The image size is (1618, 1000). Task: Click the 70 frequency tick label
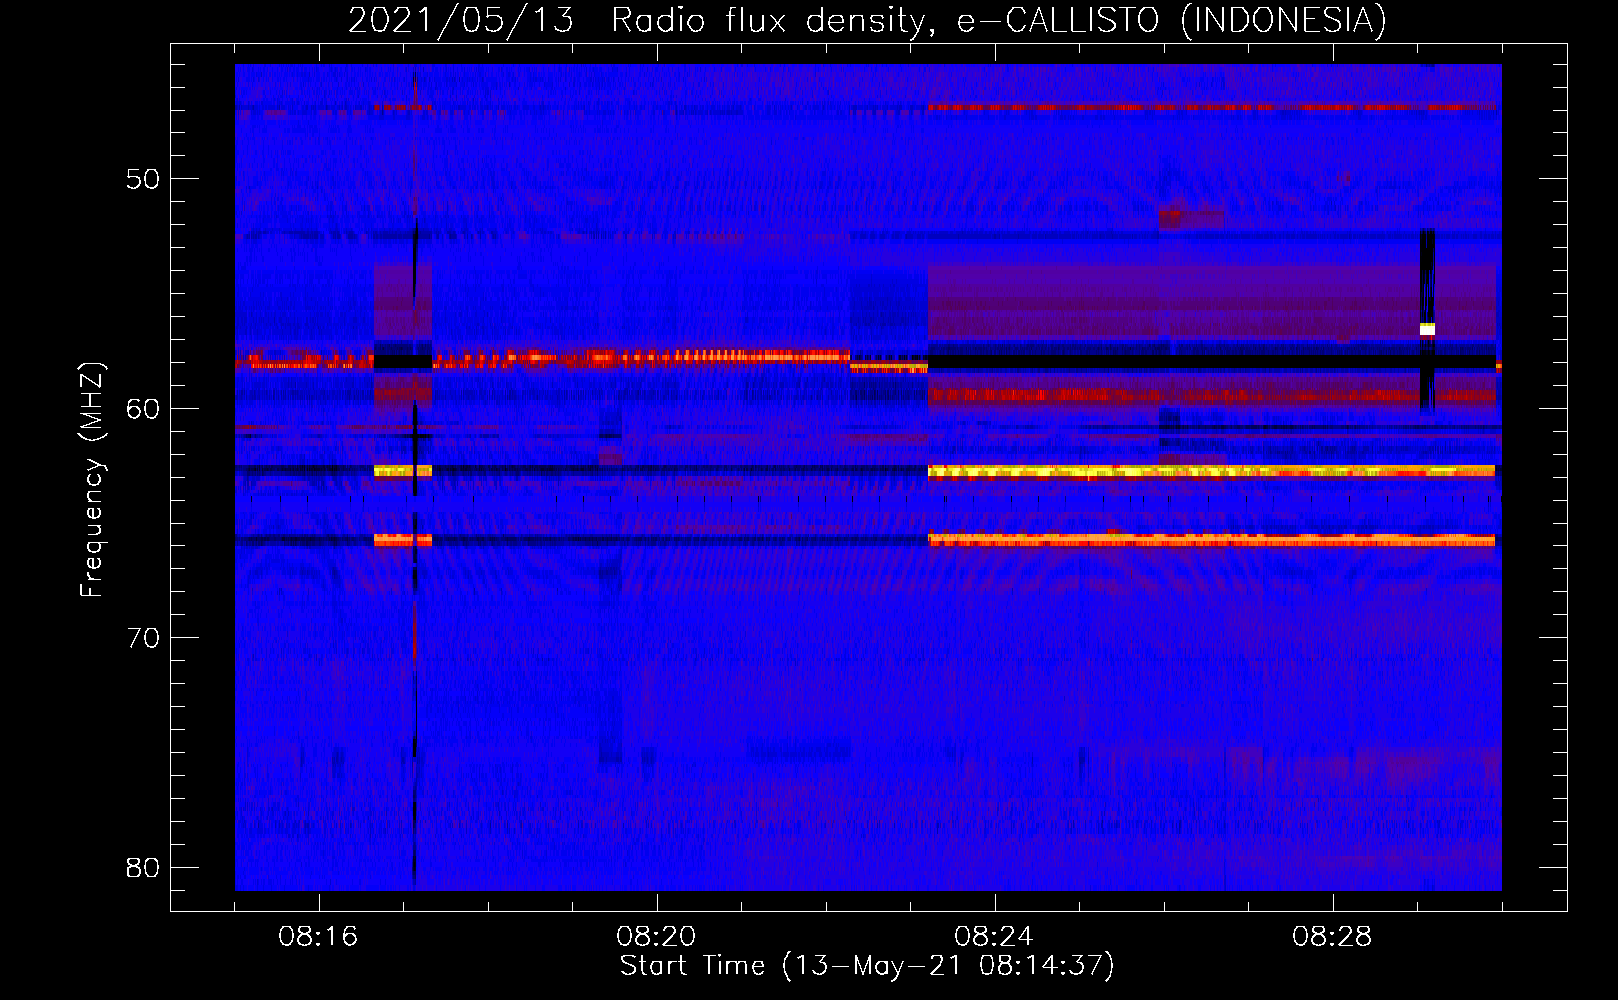click(x=143, y=638)
